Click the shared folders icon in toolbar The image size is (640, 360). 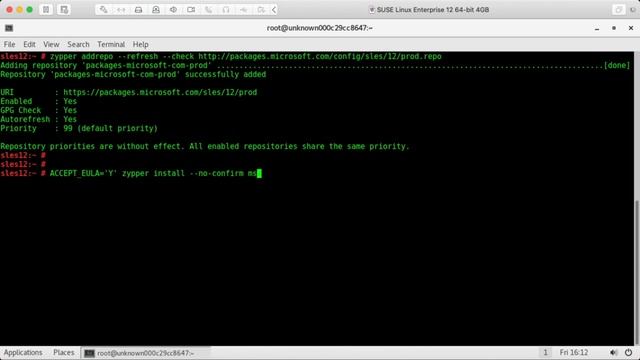(261, 9)
